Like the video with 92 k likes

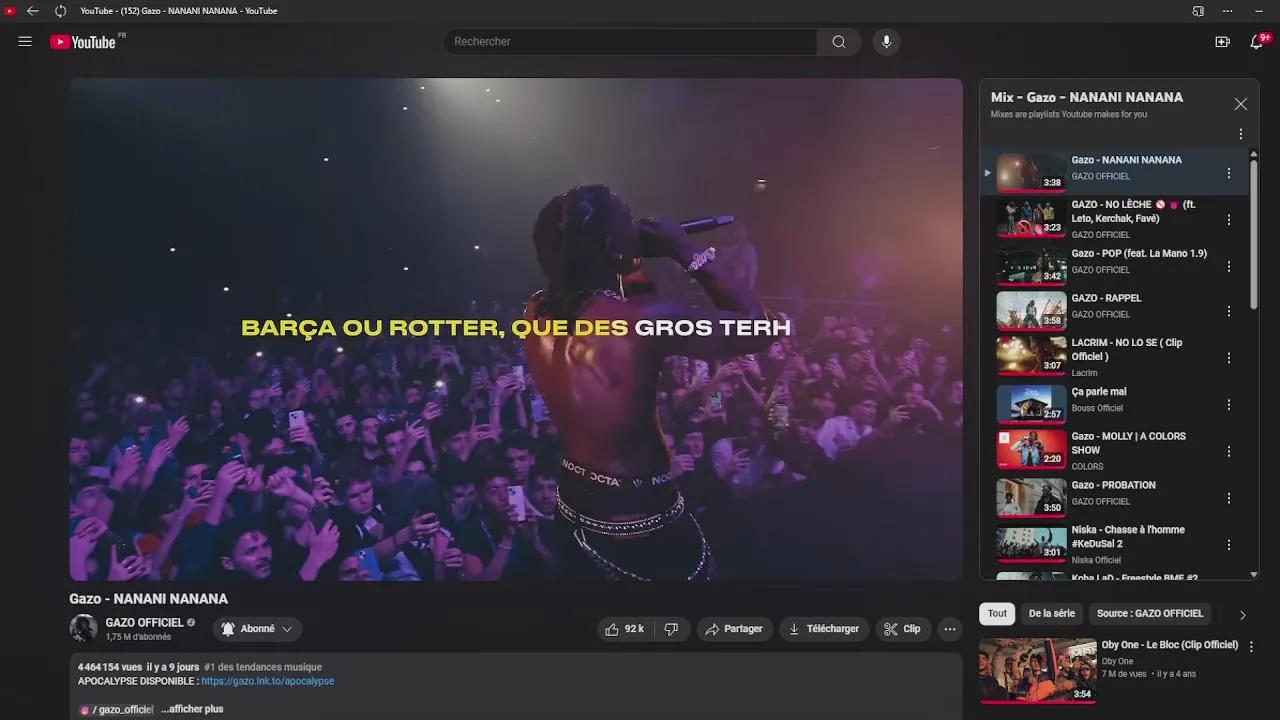pyautogui.click(x=625, y=629)
